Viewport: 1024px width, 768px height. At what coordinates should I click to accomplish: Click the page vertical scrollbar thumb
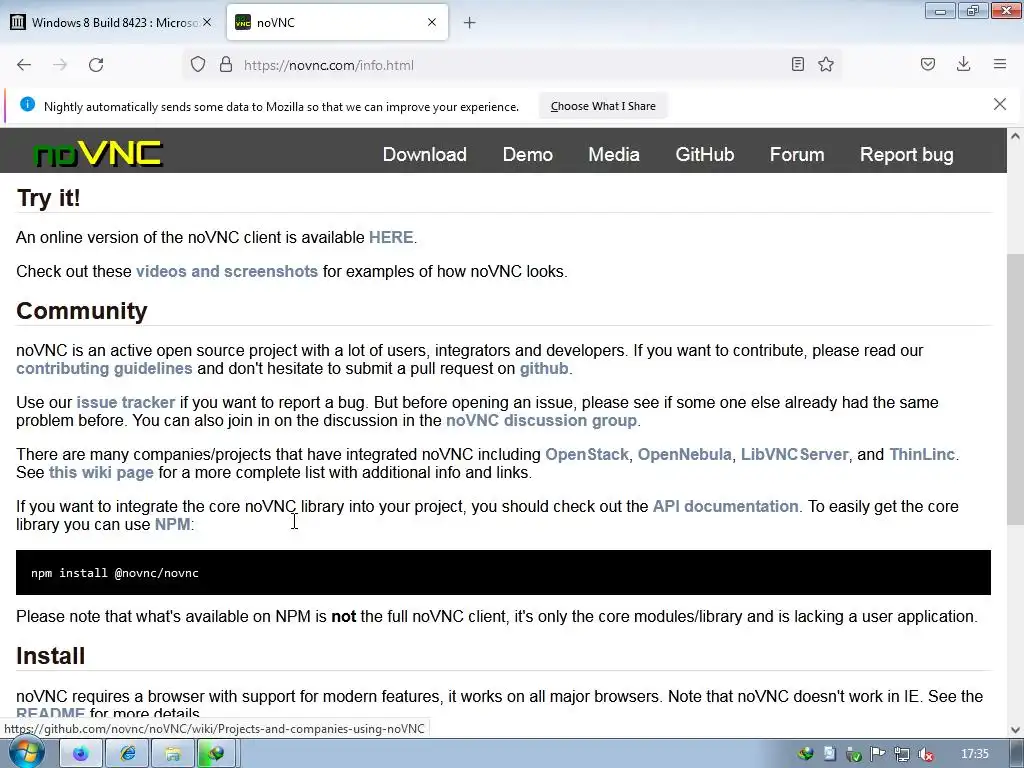(x=1015, y=389)
